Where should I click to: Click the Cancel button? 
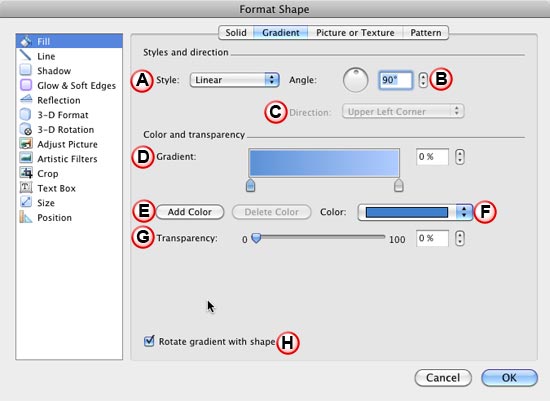[x=443, y=378]
